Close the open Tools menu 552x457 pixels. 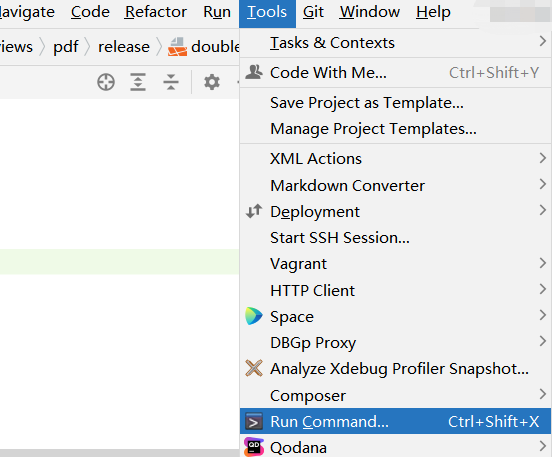pos(267,13)
